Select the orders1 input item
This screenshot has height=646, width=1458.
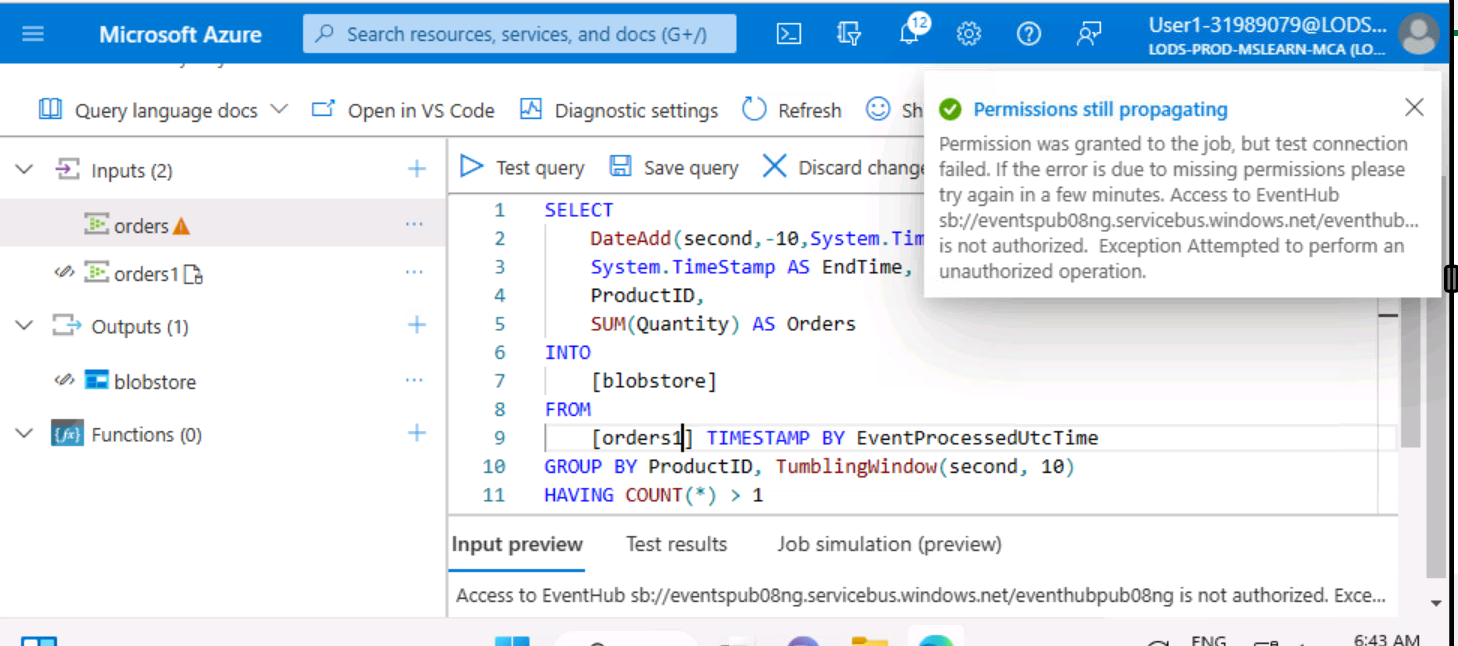pyautogui.click(x=146, y=274)
